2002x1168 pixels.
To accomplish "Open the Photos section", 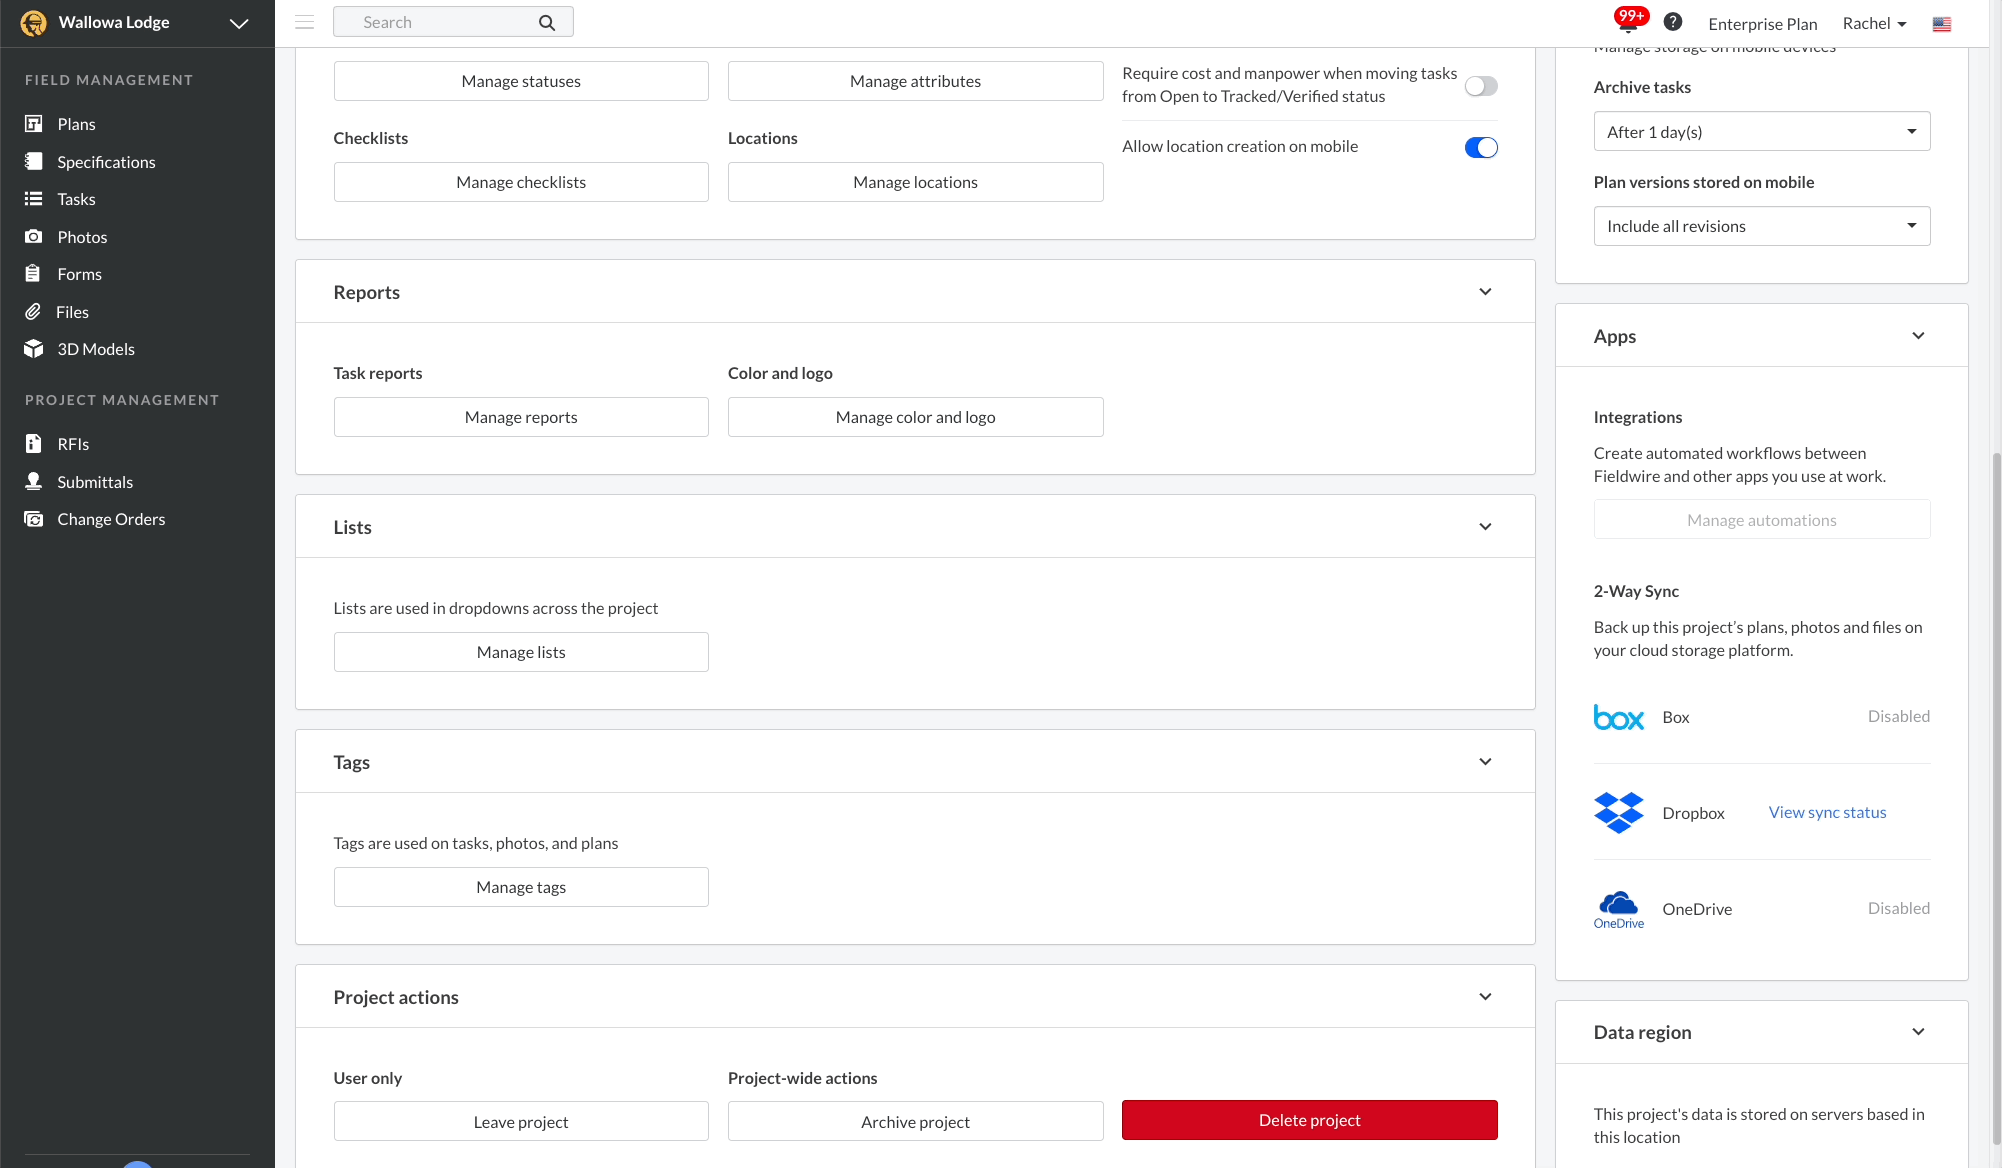I will point(81,237).
